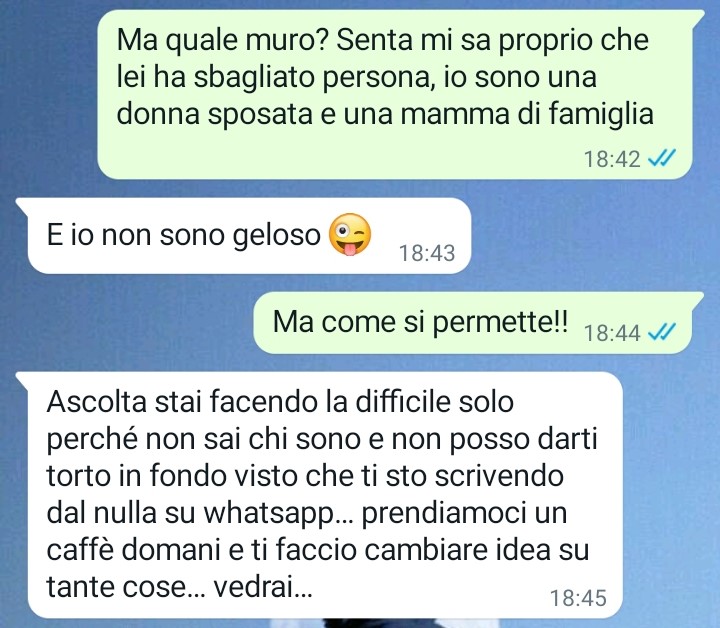Image resolution: width=720 pixels, height=628 pixels.
Task: Tap the winking tongue emoji
Action: [x=350, y=235]
